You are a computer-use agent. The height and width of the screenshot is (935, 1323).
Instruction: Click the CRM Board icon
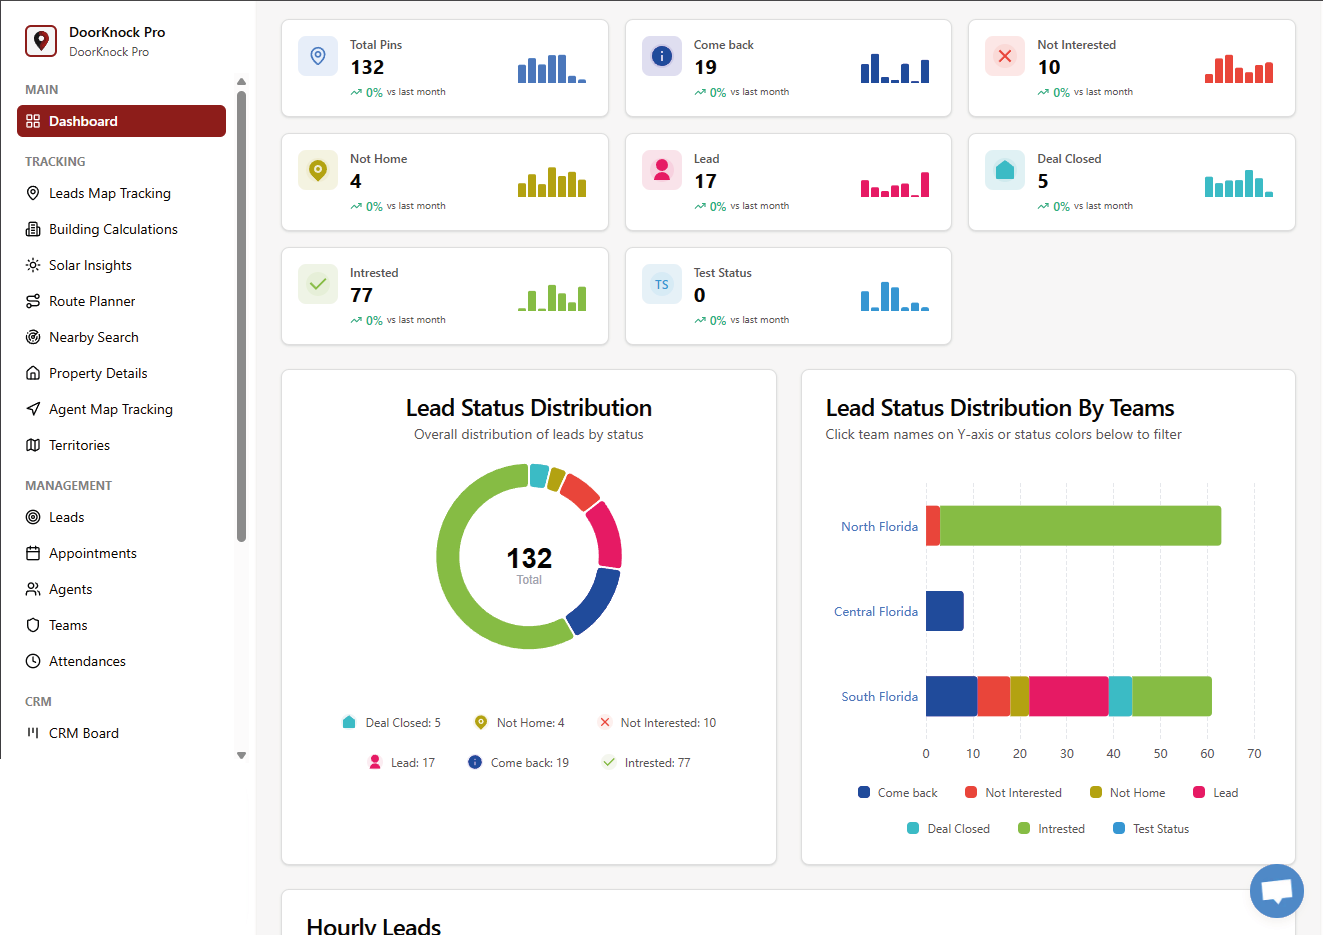33,733
